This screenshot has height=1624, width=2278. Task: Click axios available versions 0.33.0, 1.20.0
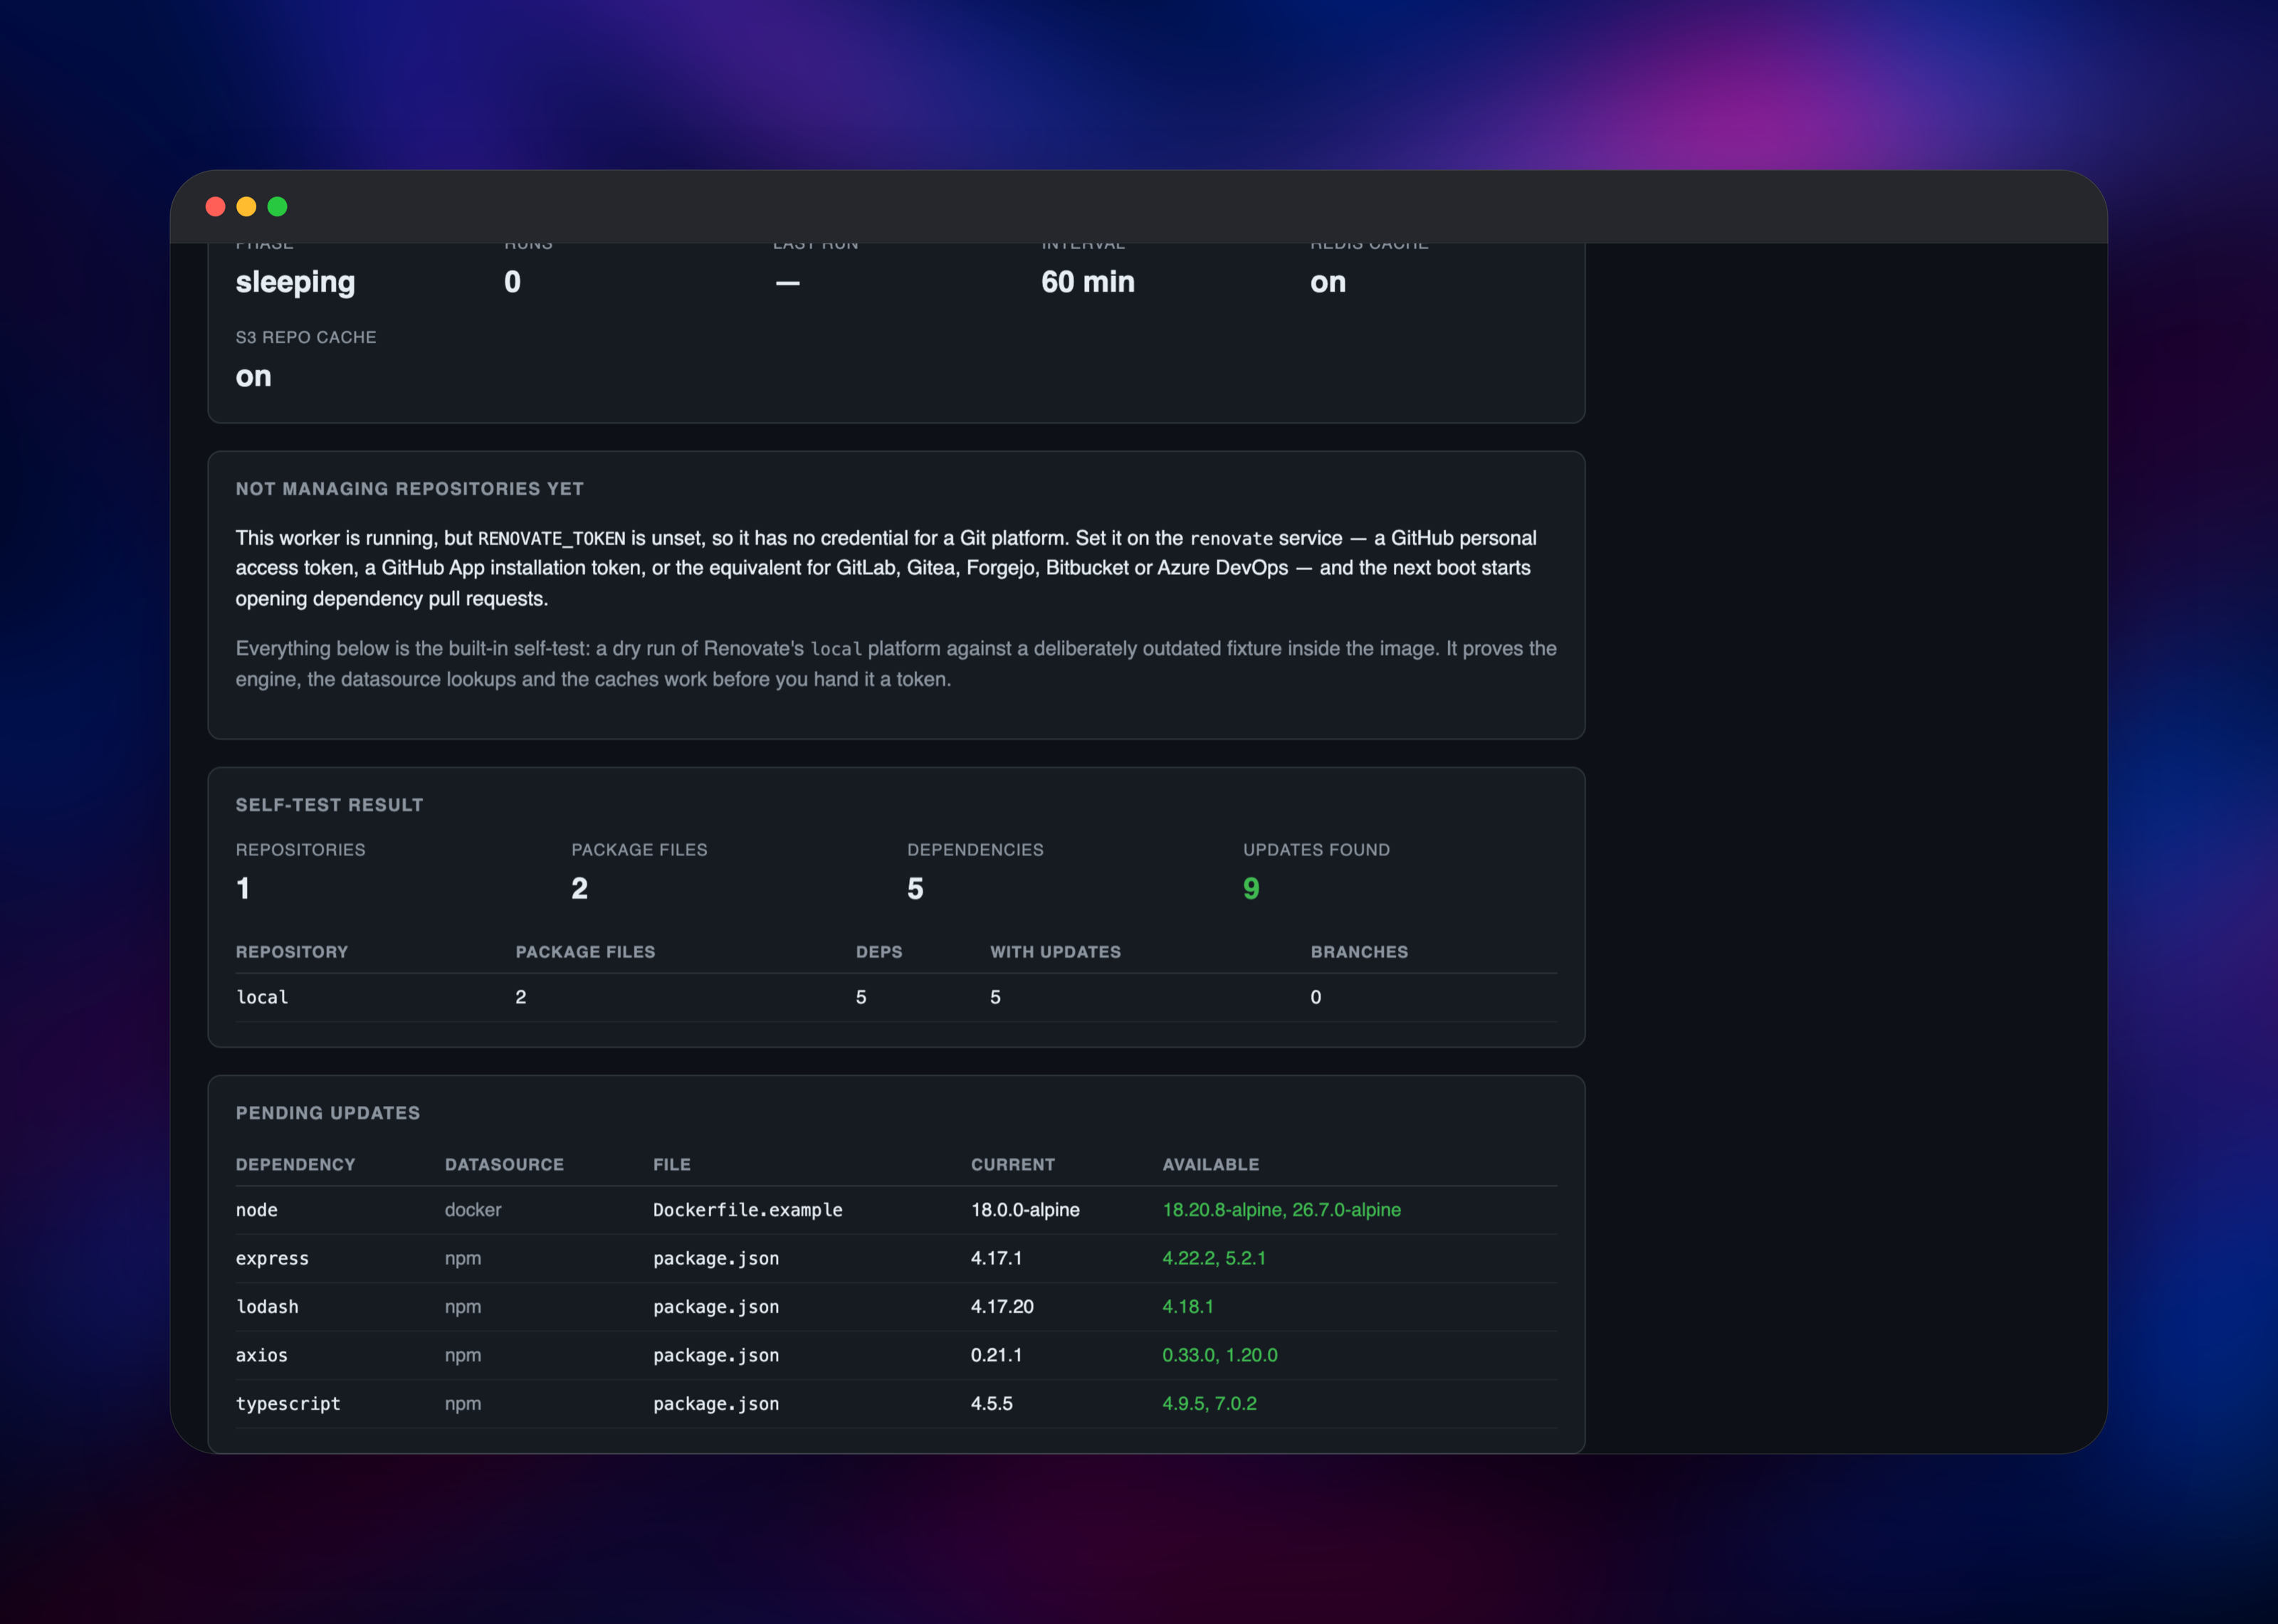click(x=1220, y=1356)
